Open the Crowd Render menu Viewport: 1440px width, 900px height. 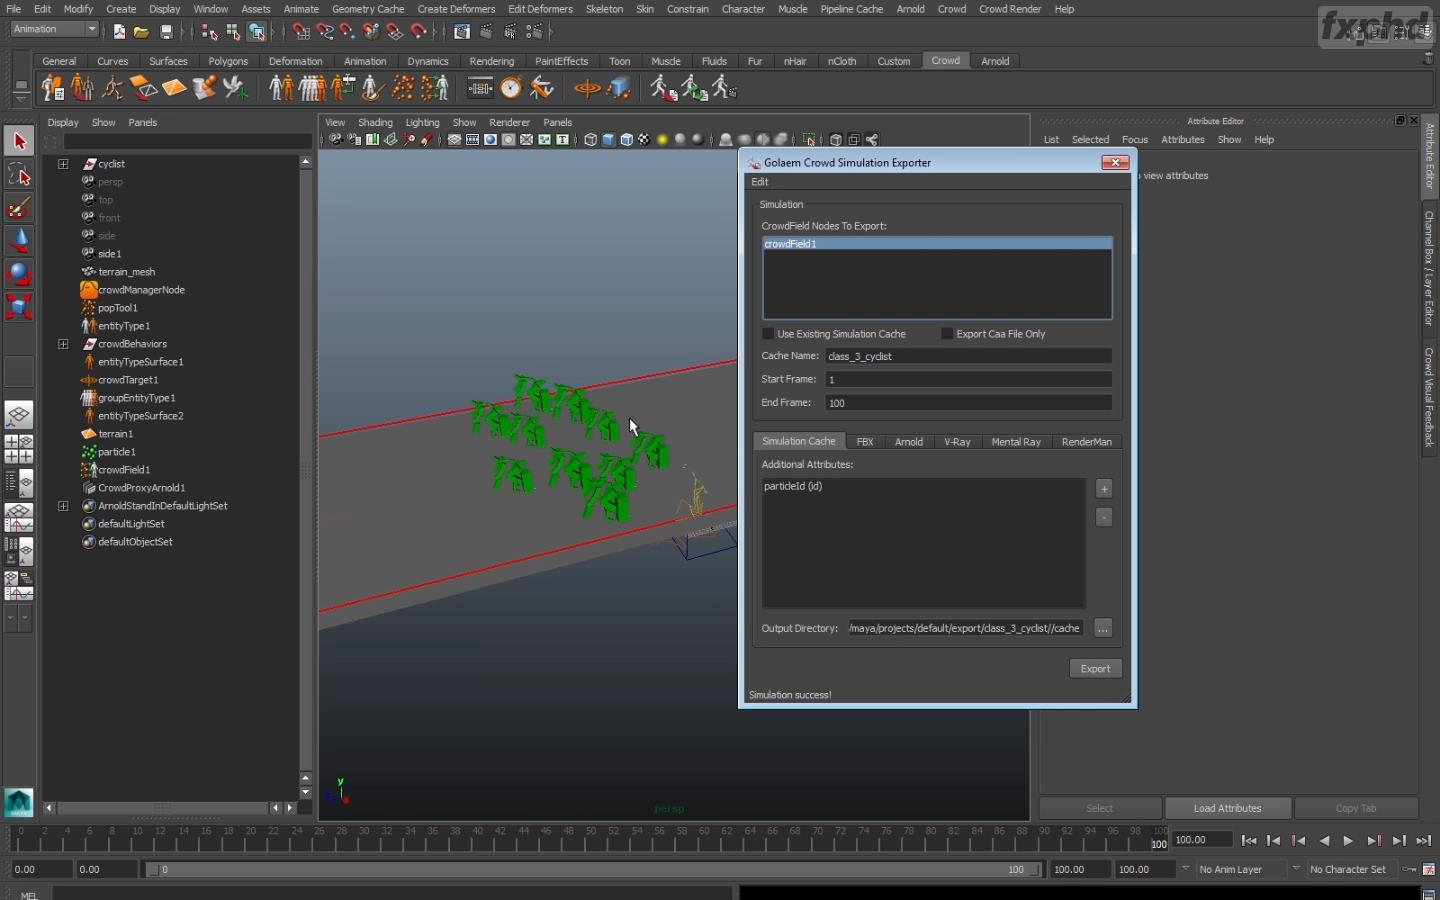pos(1010,9)
